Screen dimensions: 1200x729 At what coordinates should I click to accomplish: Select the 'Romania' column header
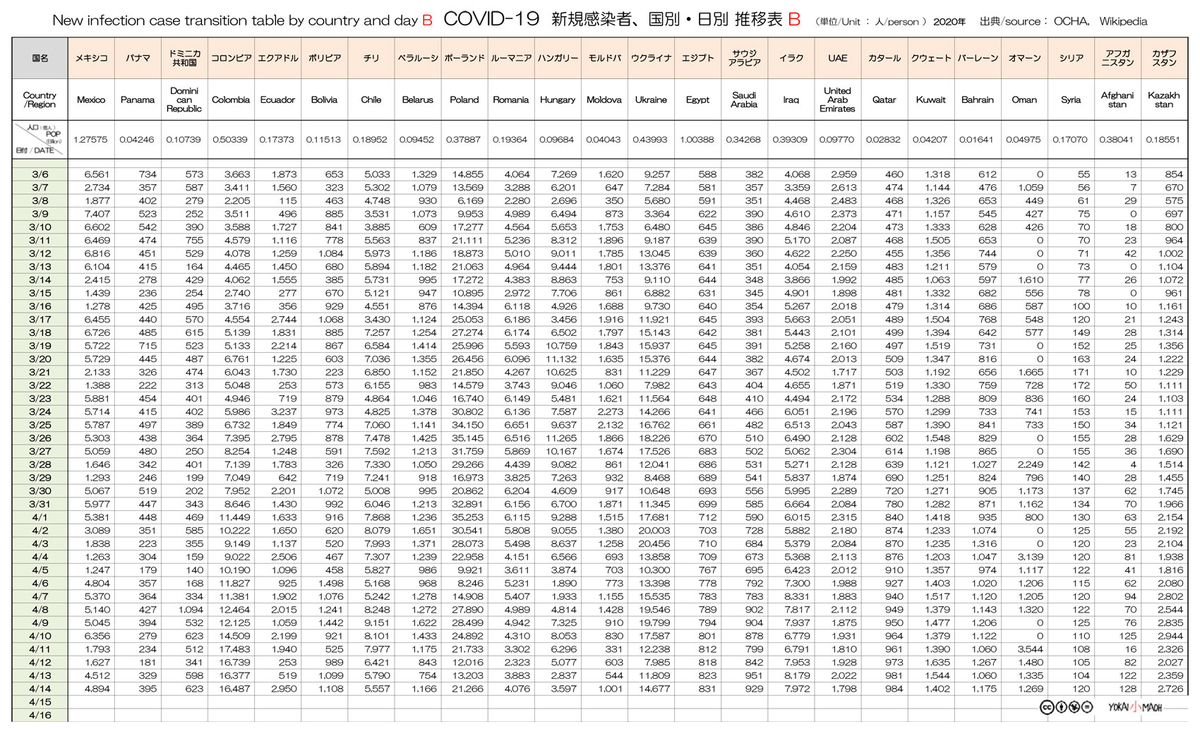click(511, 100)
